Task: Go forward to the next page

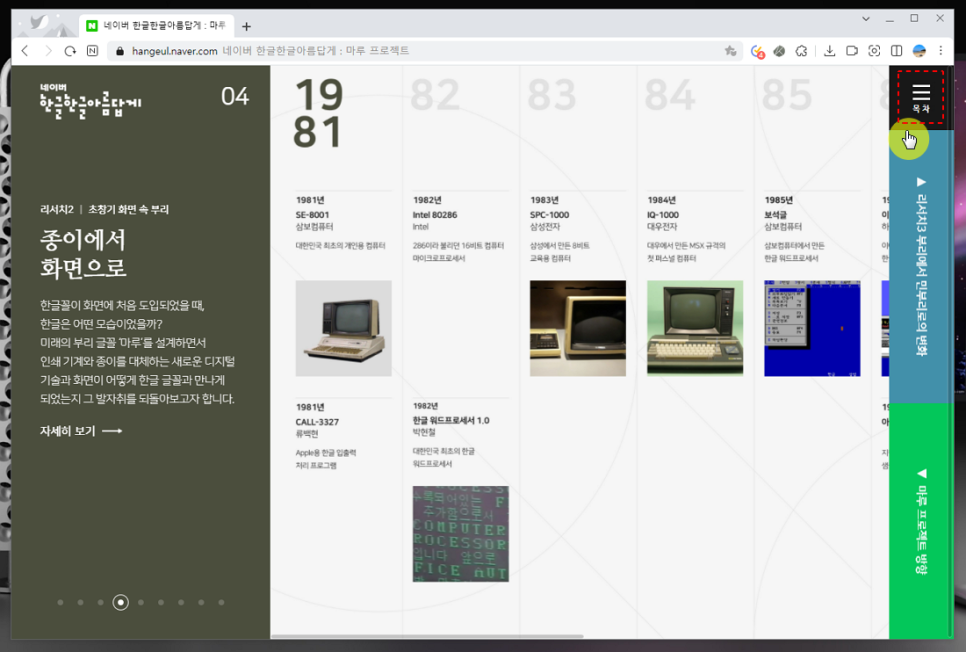Action: (48, 51)
